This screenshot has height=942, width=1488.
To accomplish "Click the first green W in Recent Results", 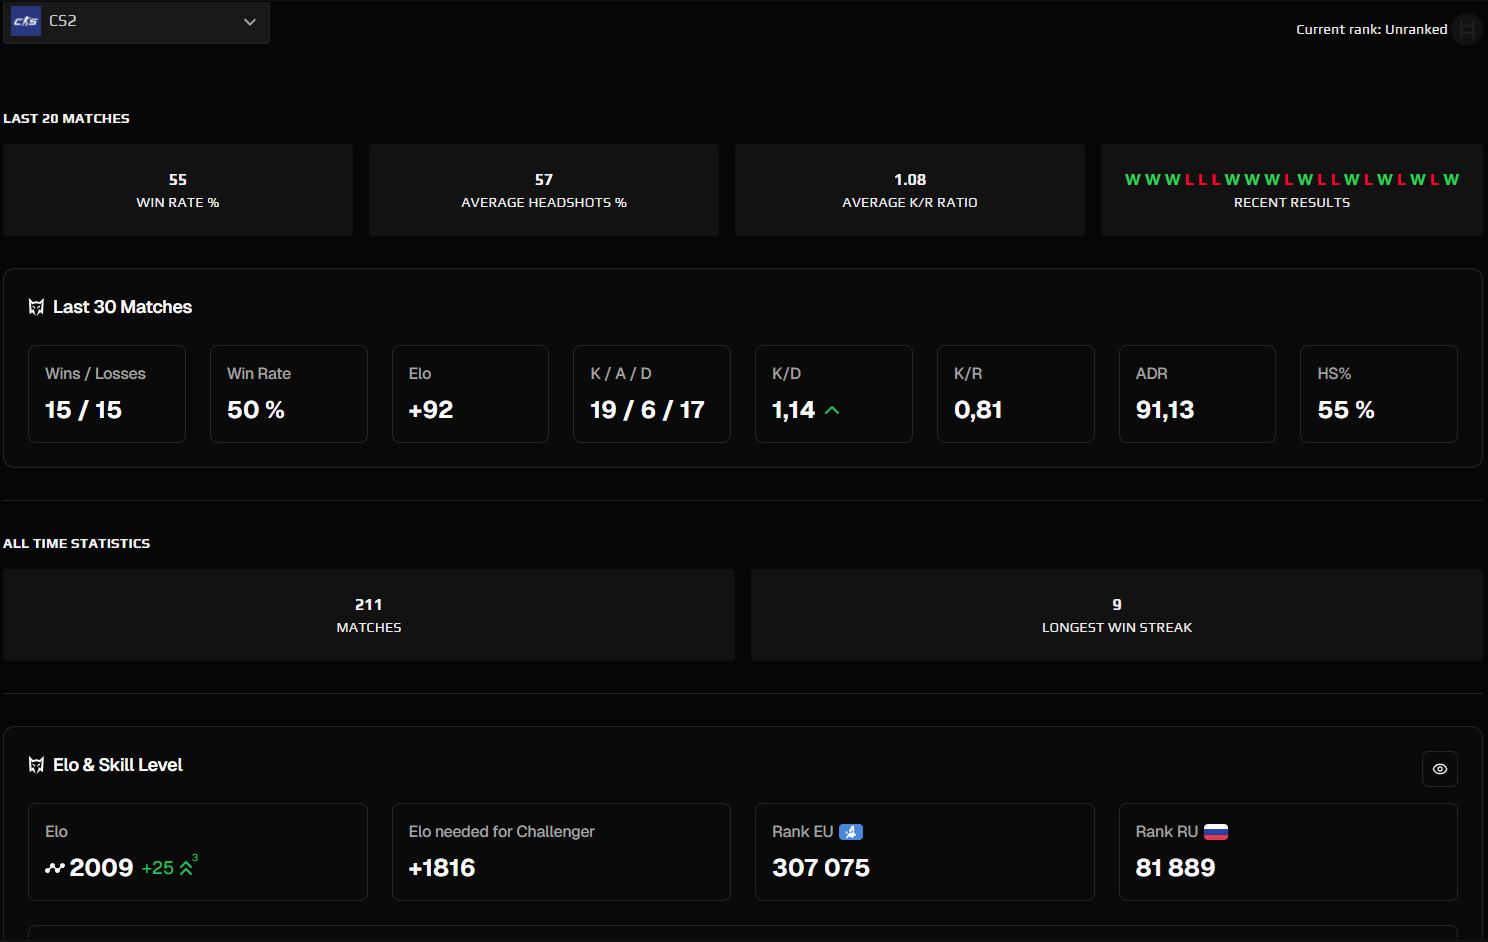I will (1131, 179).
